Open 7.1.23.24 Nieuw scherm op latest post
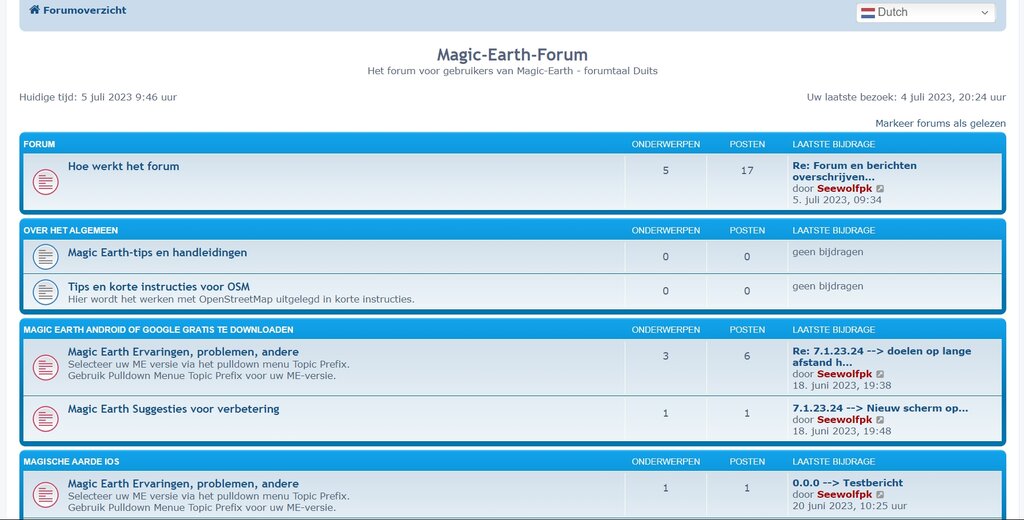The image size is (1024, 520). point(880,408)
